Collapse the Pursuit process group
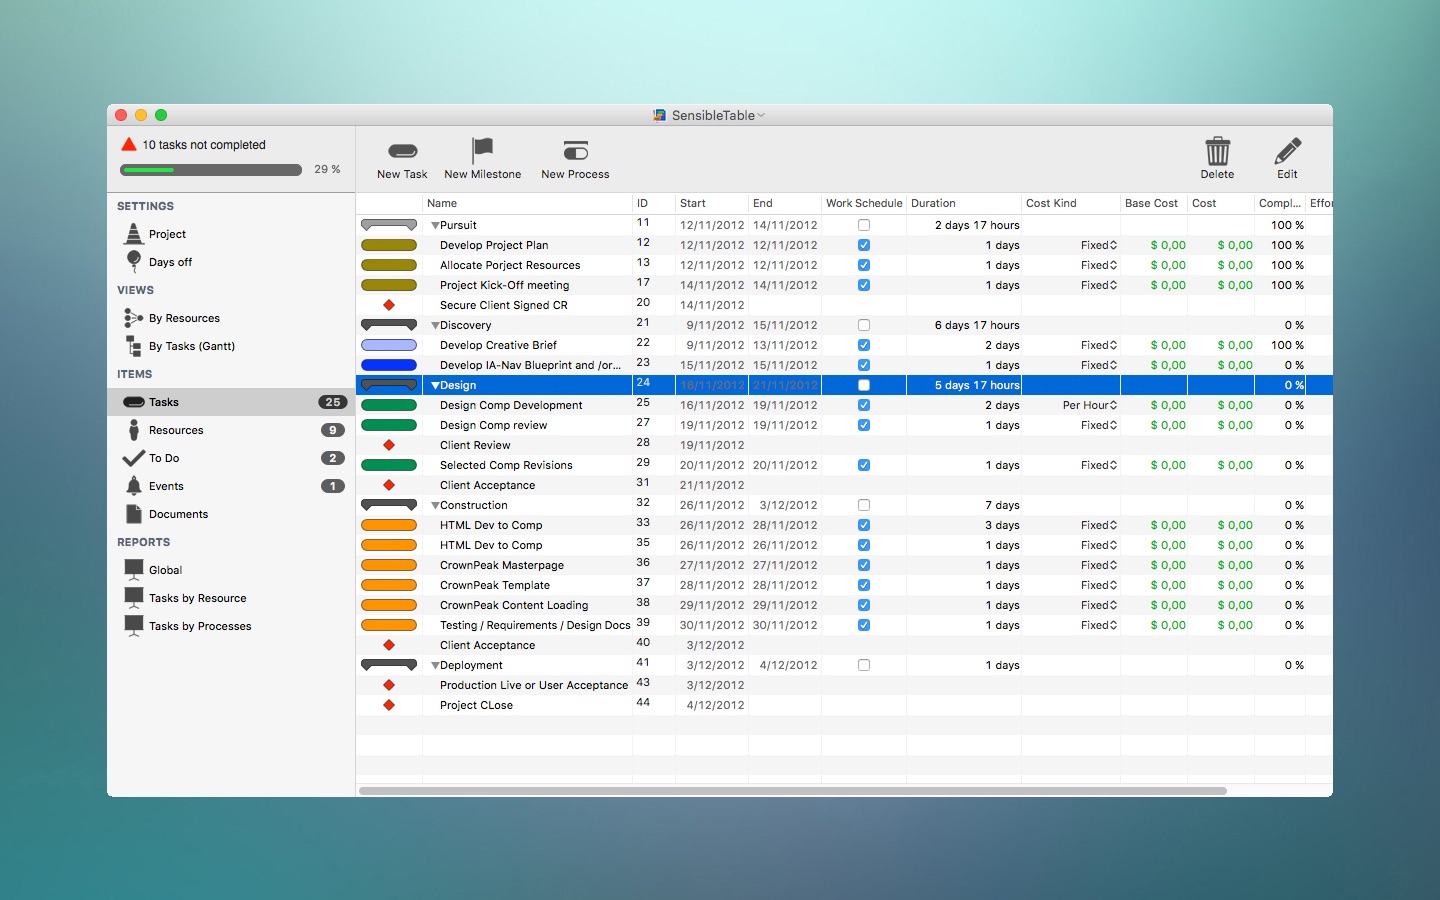 pyautogui.click(x=435, y=226)
